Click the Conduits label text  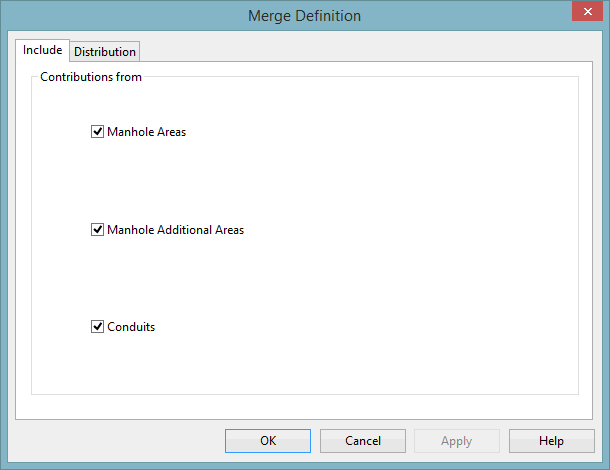131,327
